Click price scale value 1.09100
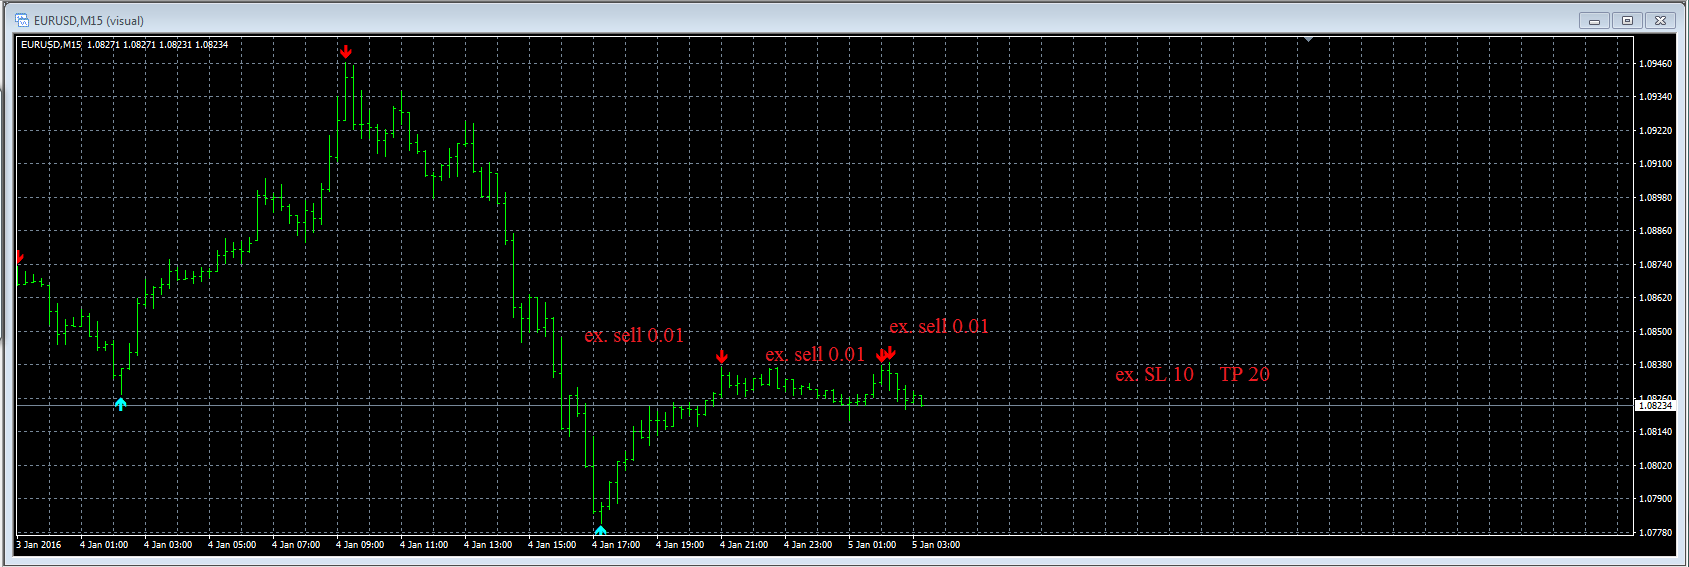This screenshot has height=567, width=1689. (x=1655, y=164)
